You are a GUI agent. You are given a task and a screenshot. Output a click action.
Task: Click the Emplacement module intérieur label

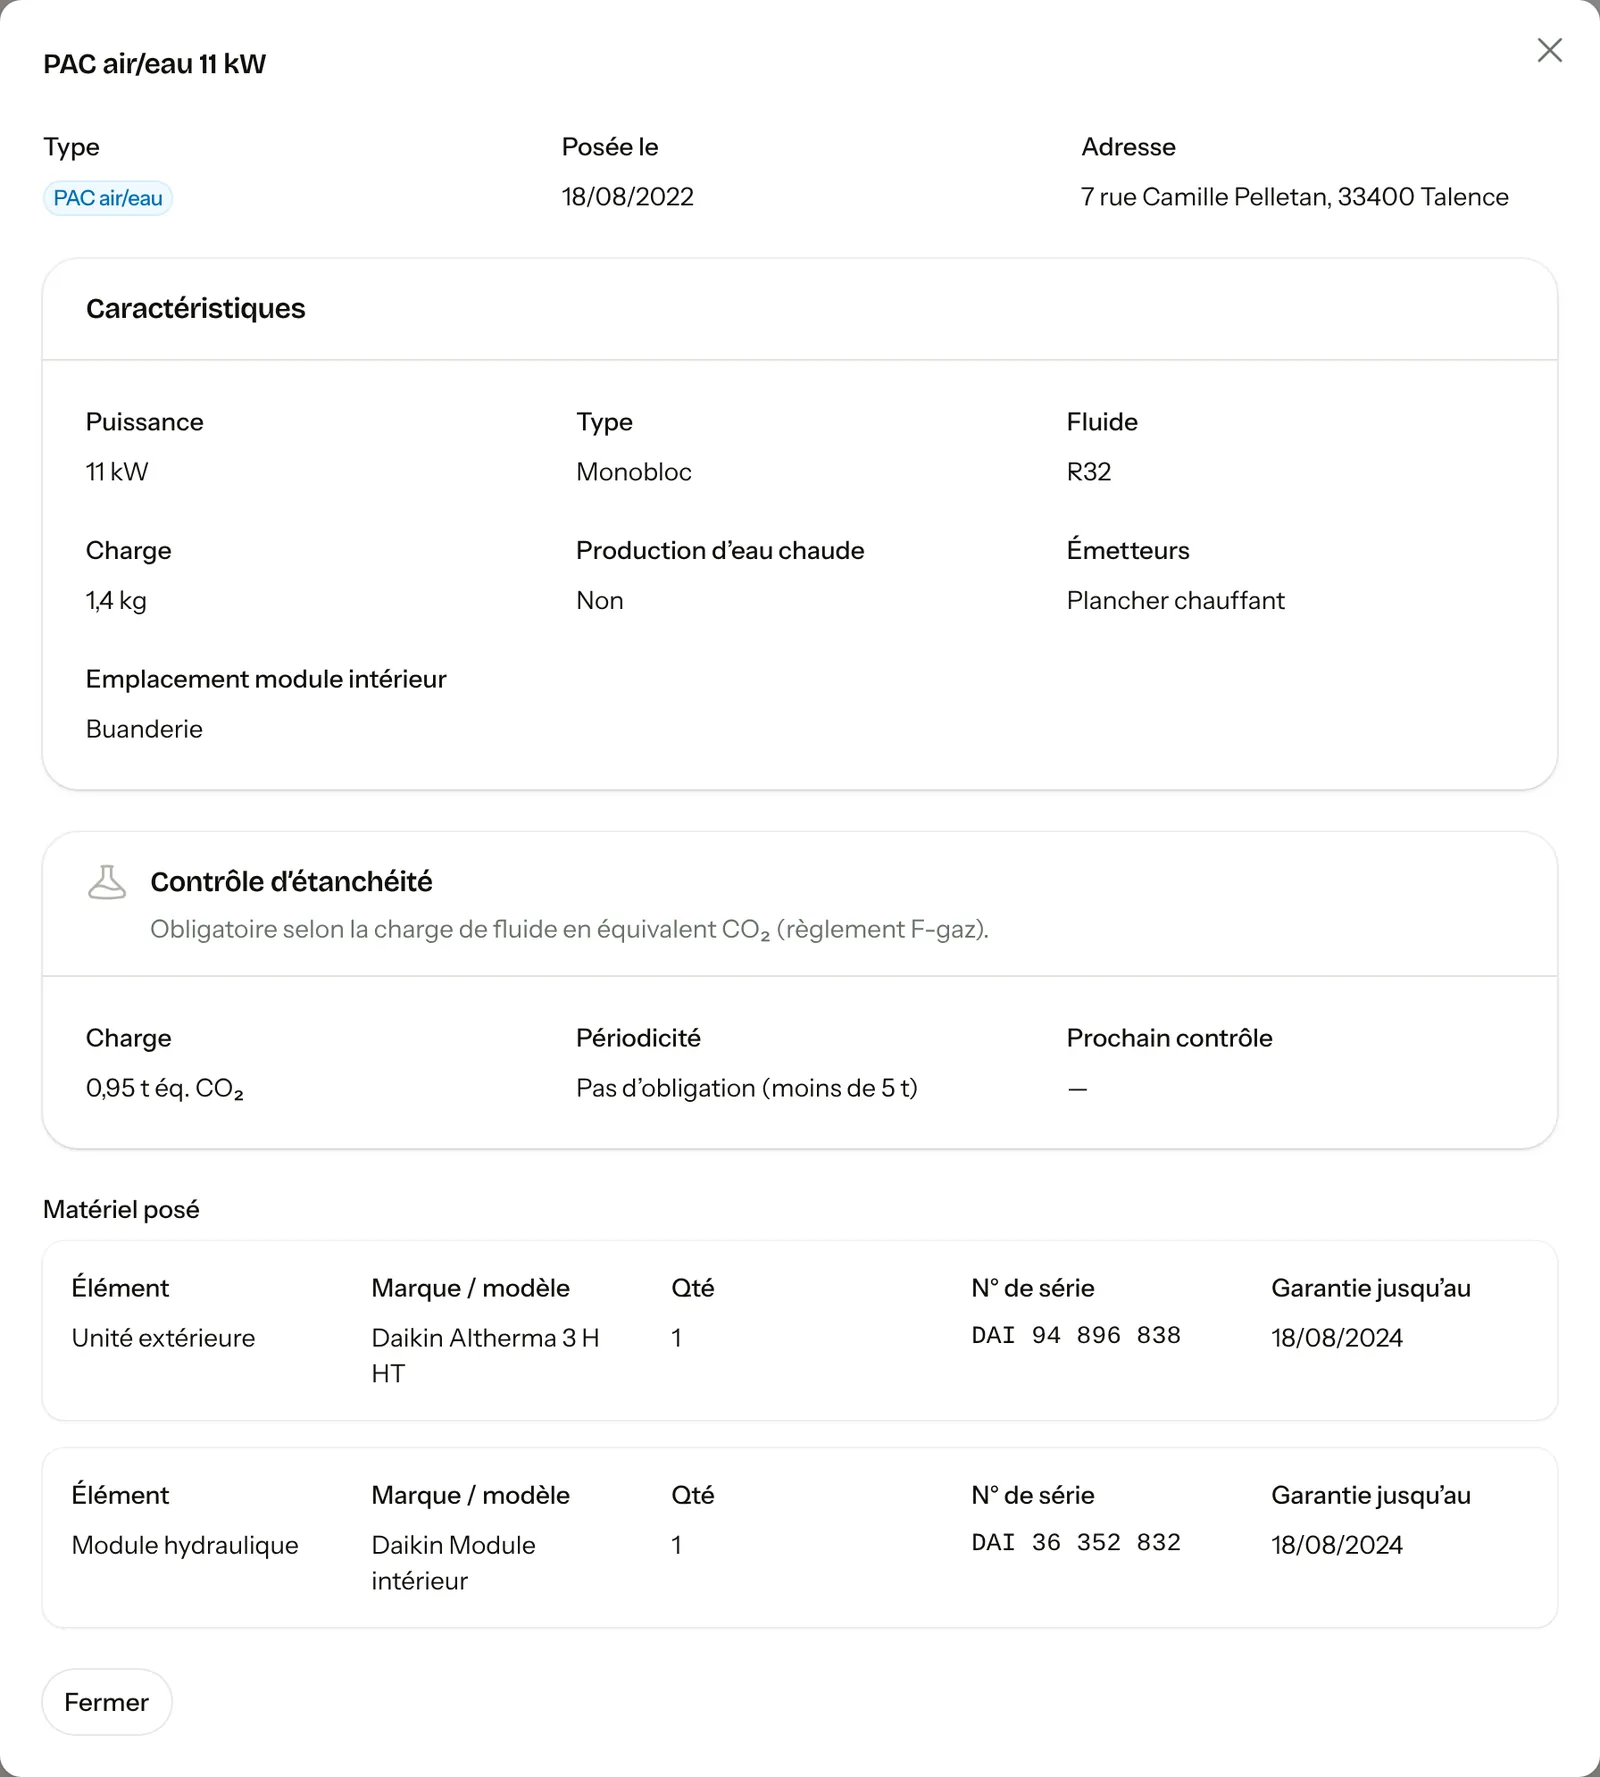click(266, 679)
